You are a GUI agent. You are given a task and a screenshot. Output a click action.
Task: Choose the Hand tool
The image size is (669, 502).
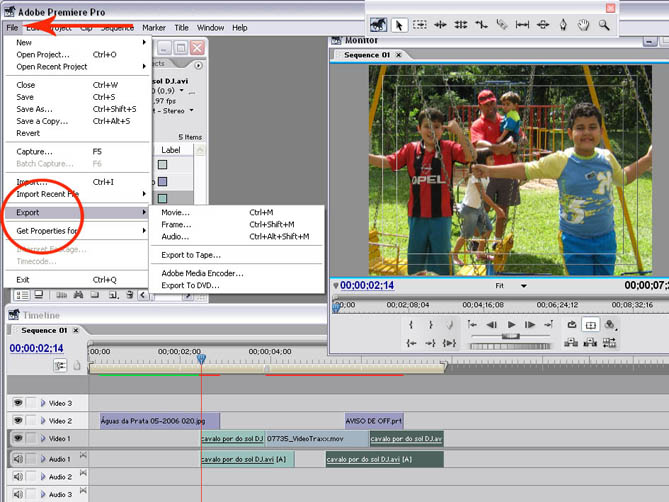click(x=584, y=24)
